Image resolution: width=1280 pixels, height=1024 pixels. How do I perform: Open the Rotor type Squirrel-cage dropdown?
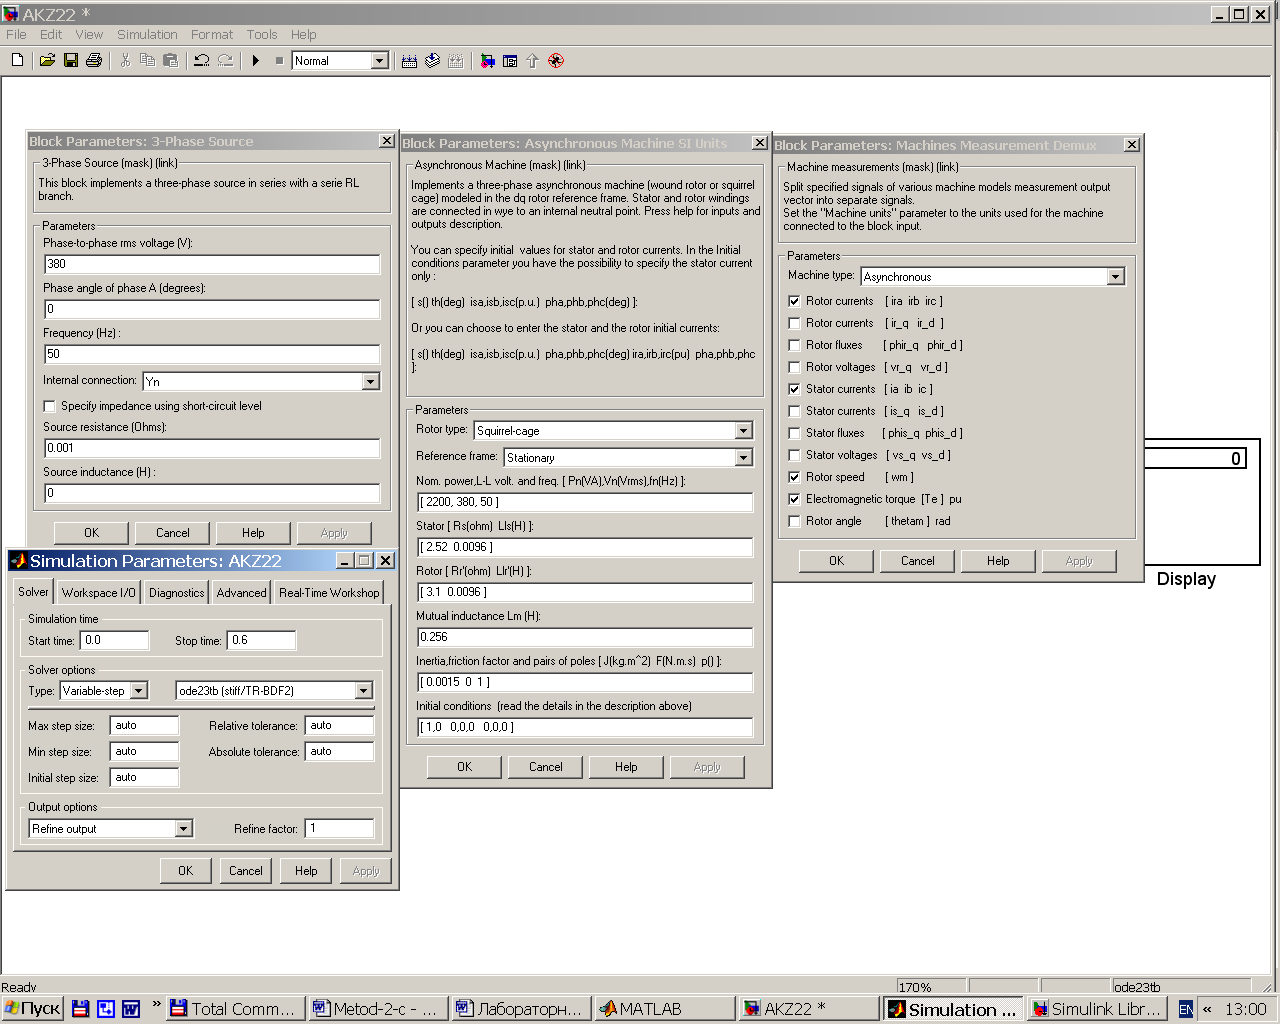743,431
